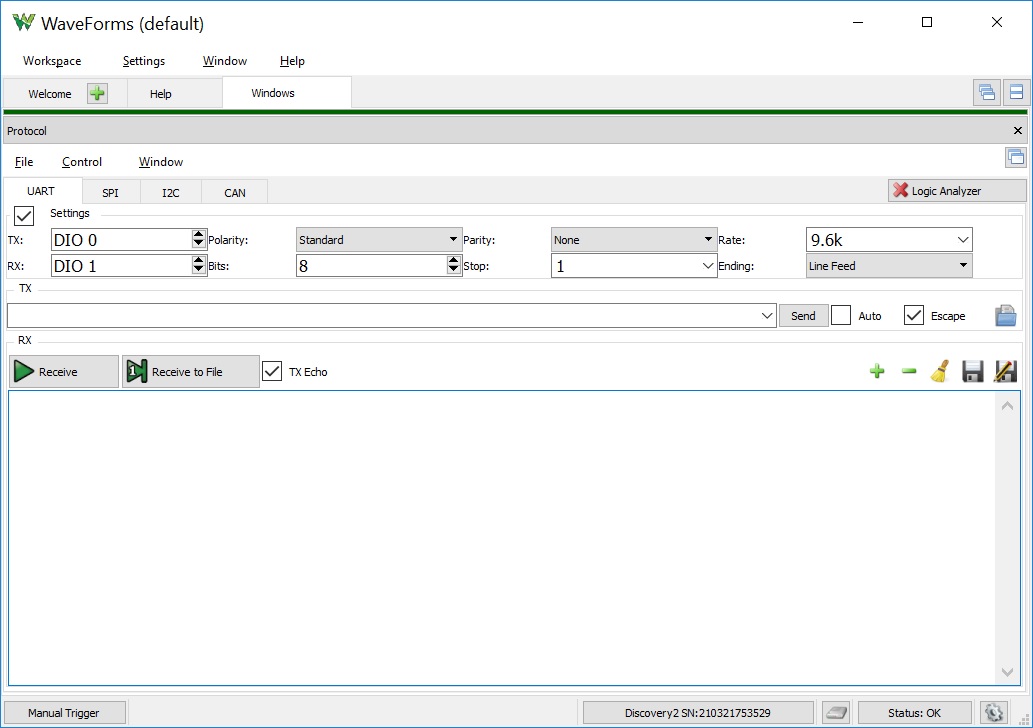Enable the Auto send checkbox

click(841, 316)
